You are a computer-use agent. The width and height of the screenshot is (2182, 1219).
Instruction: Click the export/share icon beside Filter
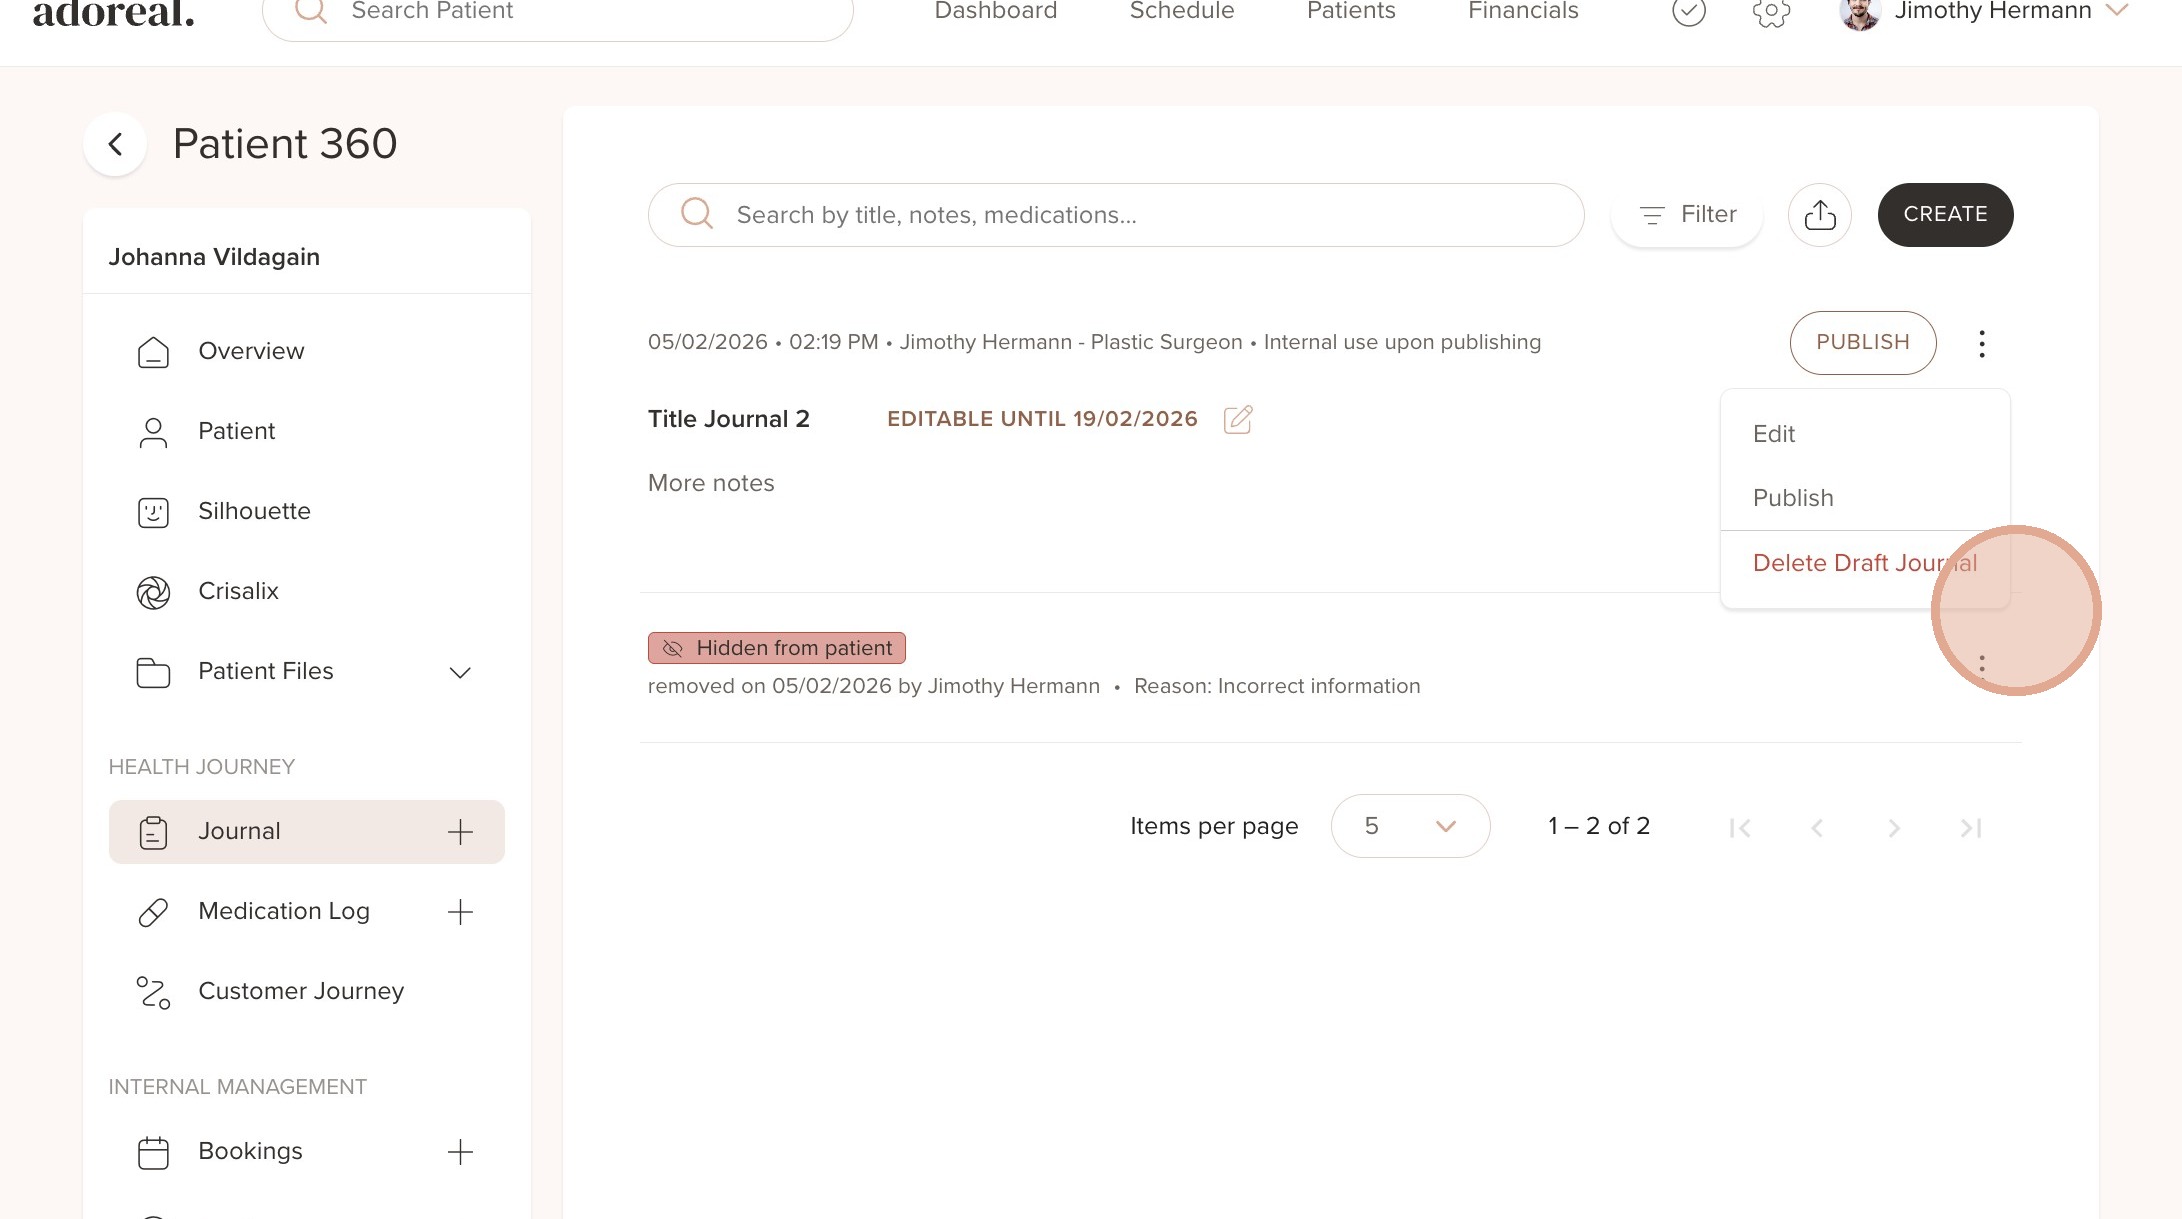(x=1819, y=215)
